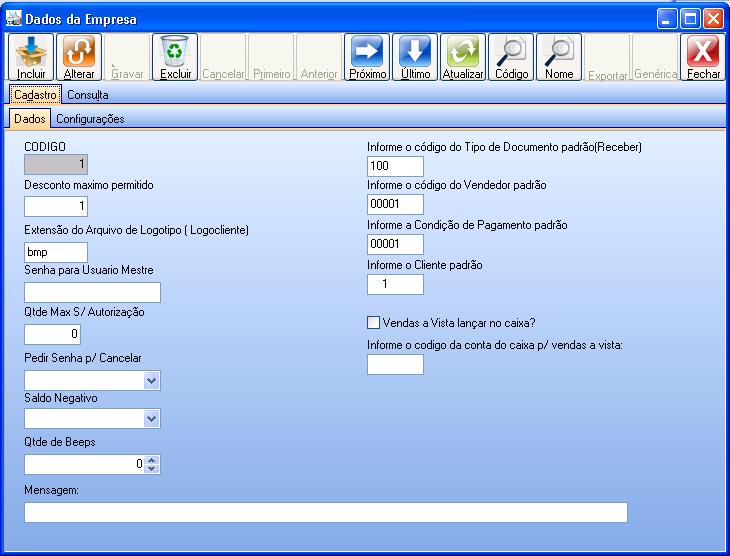The image size is (730, 556).
Task: Click the Desconto maximo permitido field
Action: point(56,207)
